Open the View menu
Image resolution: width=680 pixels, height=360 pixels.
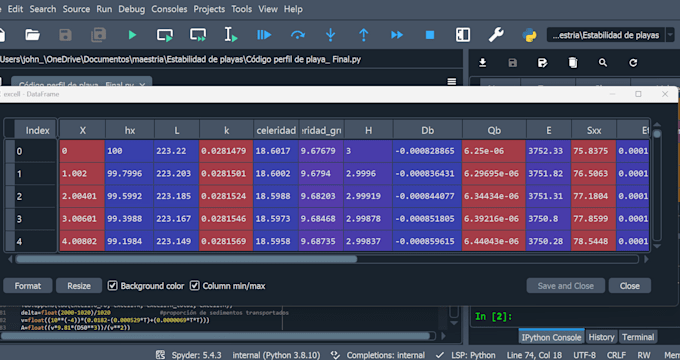(x=268, y=9)
